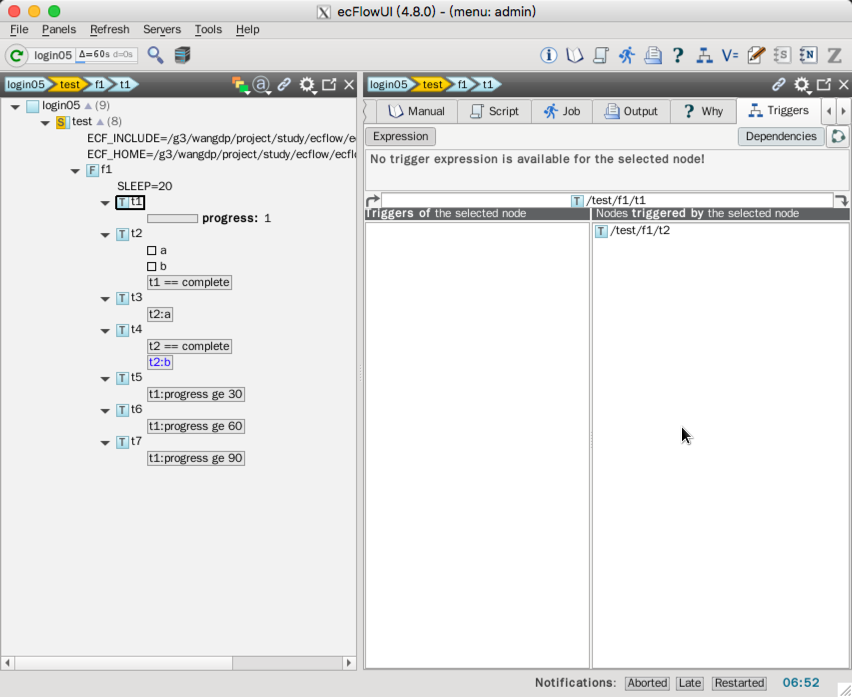The width and height of the screenshot is (852, 697).
Task: Open the Servers menu
Action: [162, 29]
